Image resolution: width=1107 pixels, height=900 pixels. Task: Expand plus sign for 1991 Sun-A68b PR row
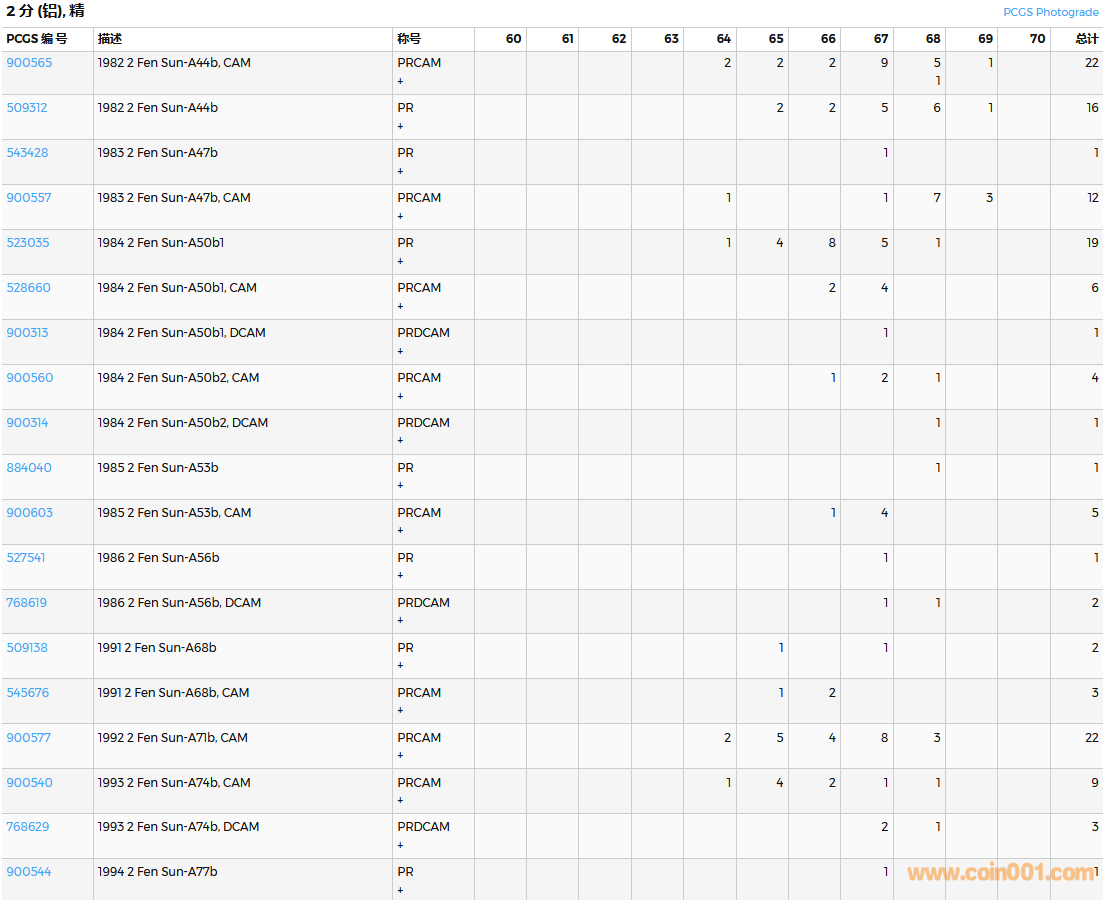[x=401, y=665]
